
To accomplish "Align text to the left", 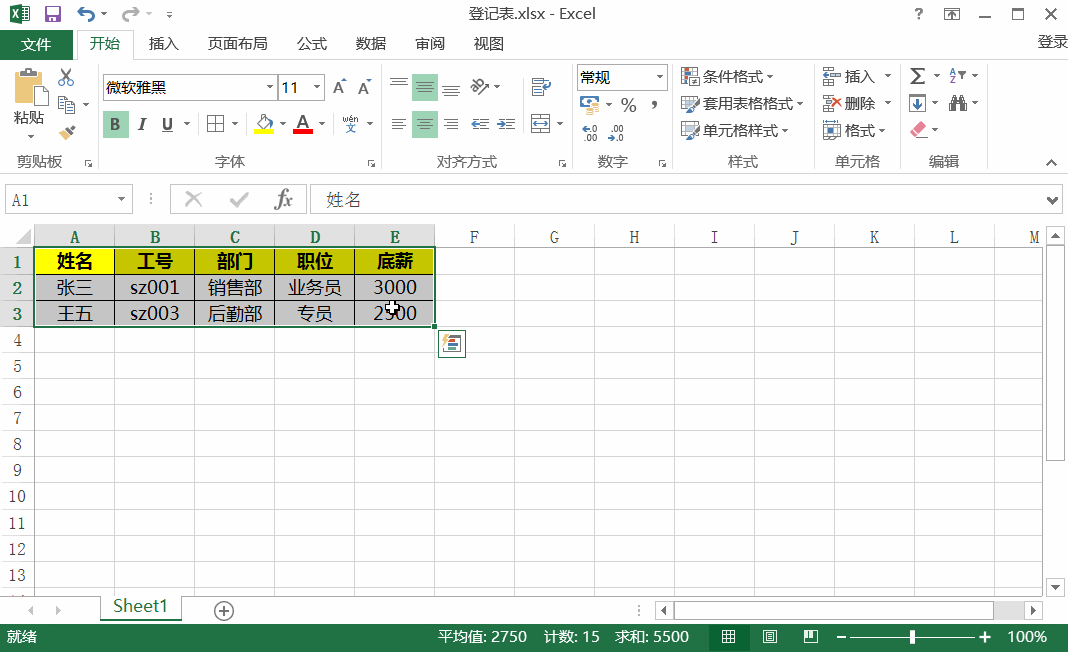I will click(399, 124).
